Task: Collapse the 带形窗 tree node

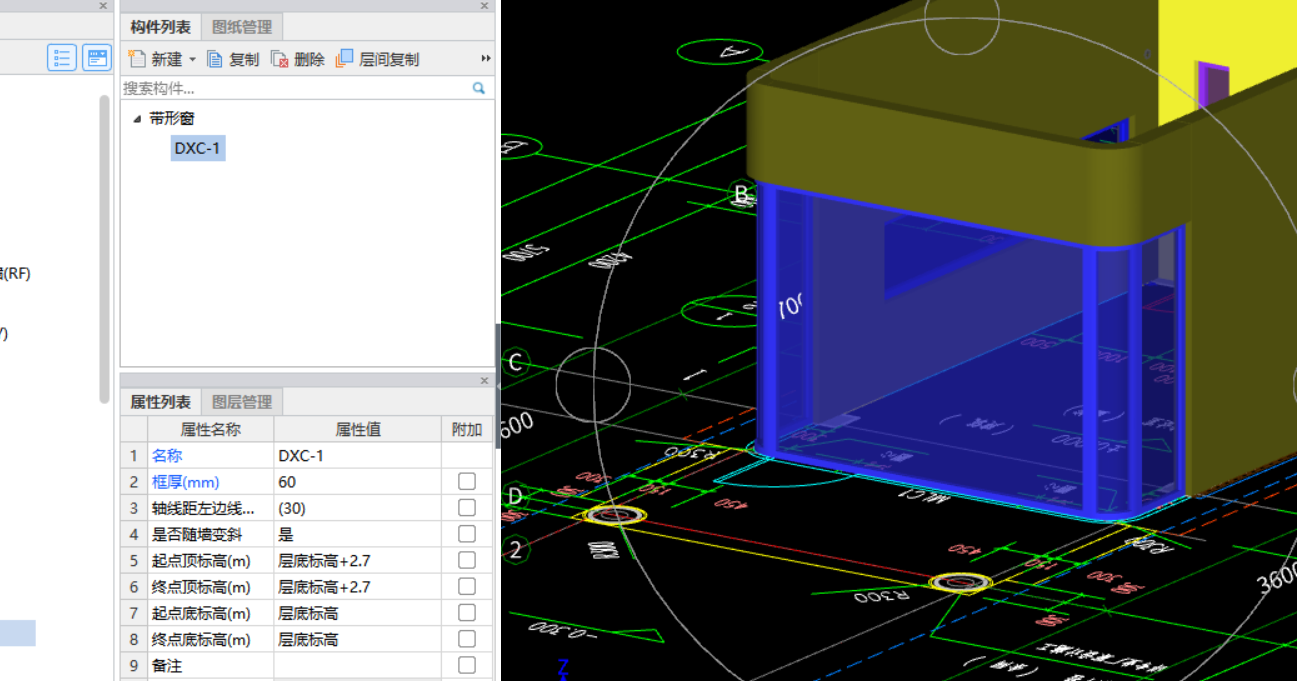Action: click(137, 119)
